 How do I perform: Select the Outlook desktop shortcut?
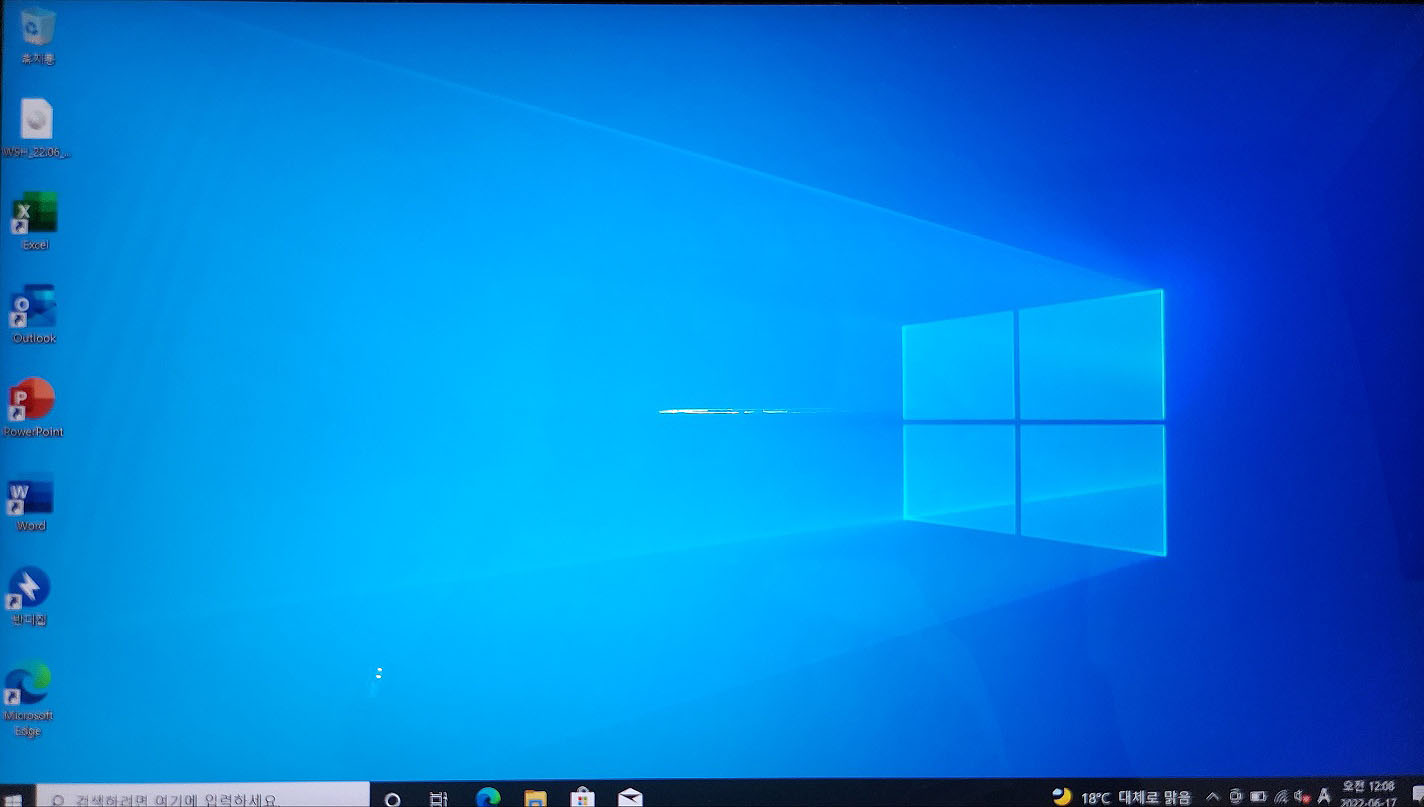[x=34, y=314]
